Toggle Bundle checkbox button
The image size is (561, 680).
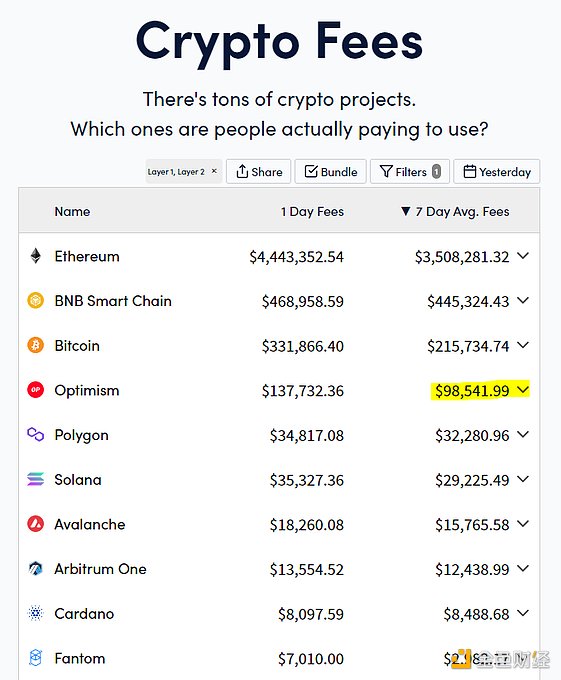tap(331, 172)
